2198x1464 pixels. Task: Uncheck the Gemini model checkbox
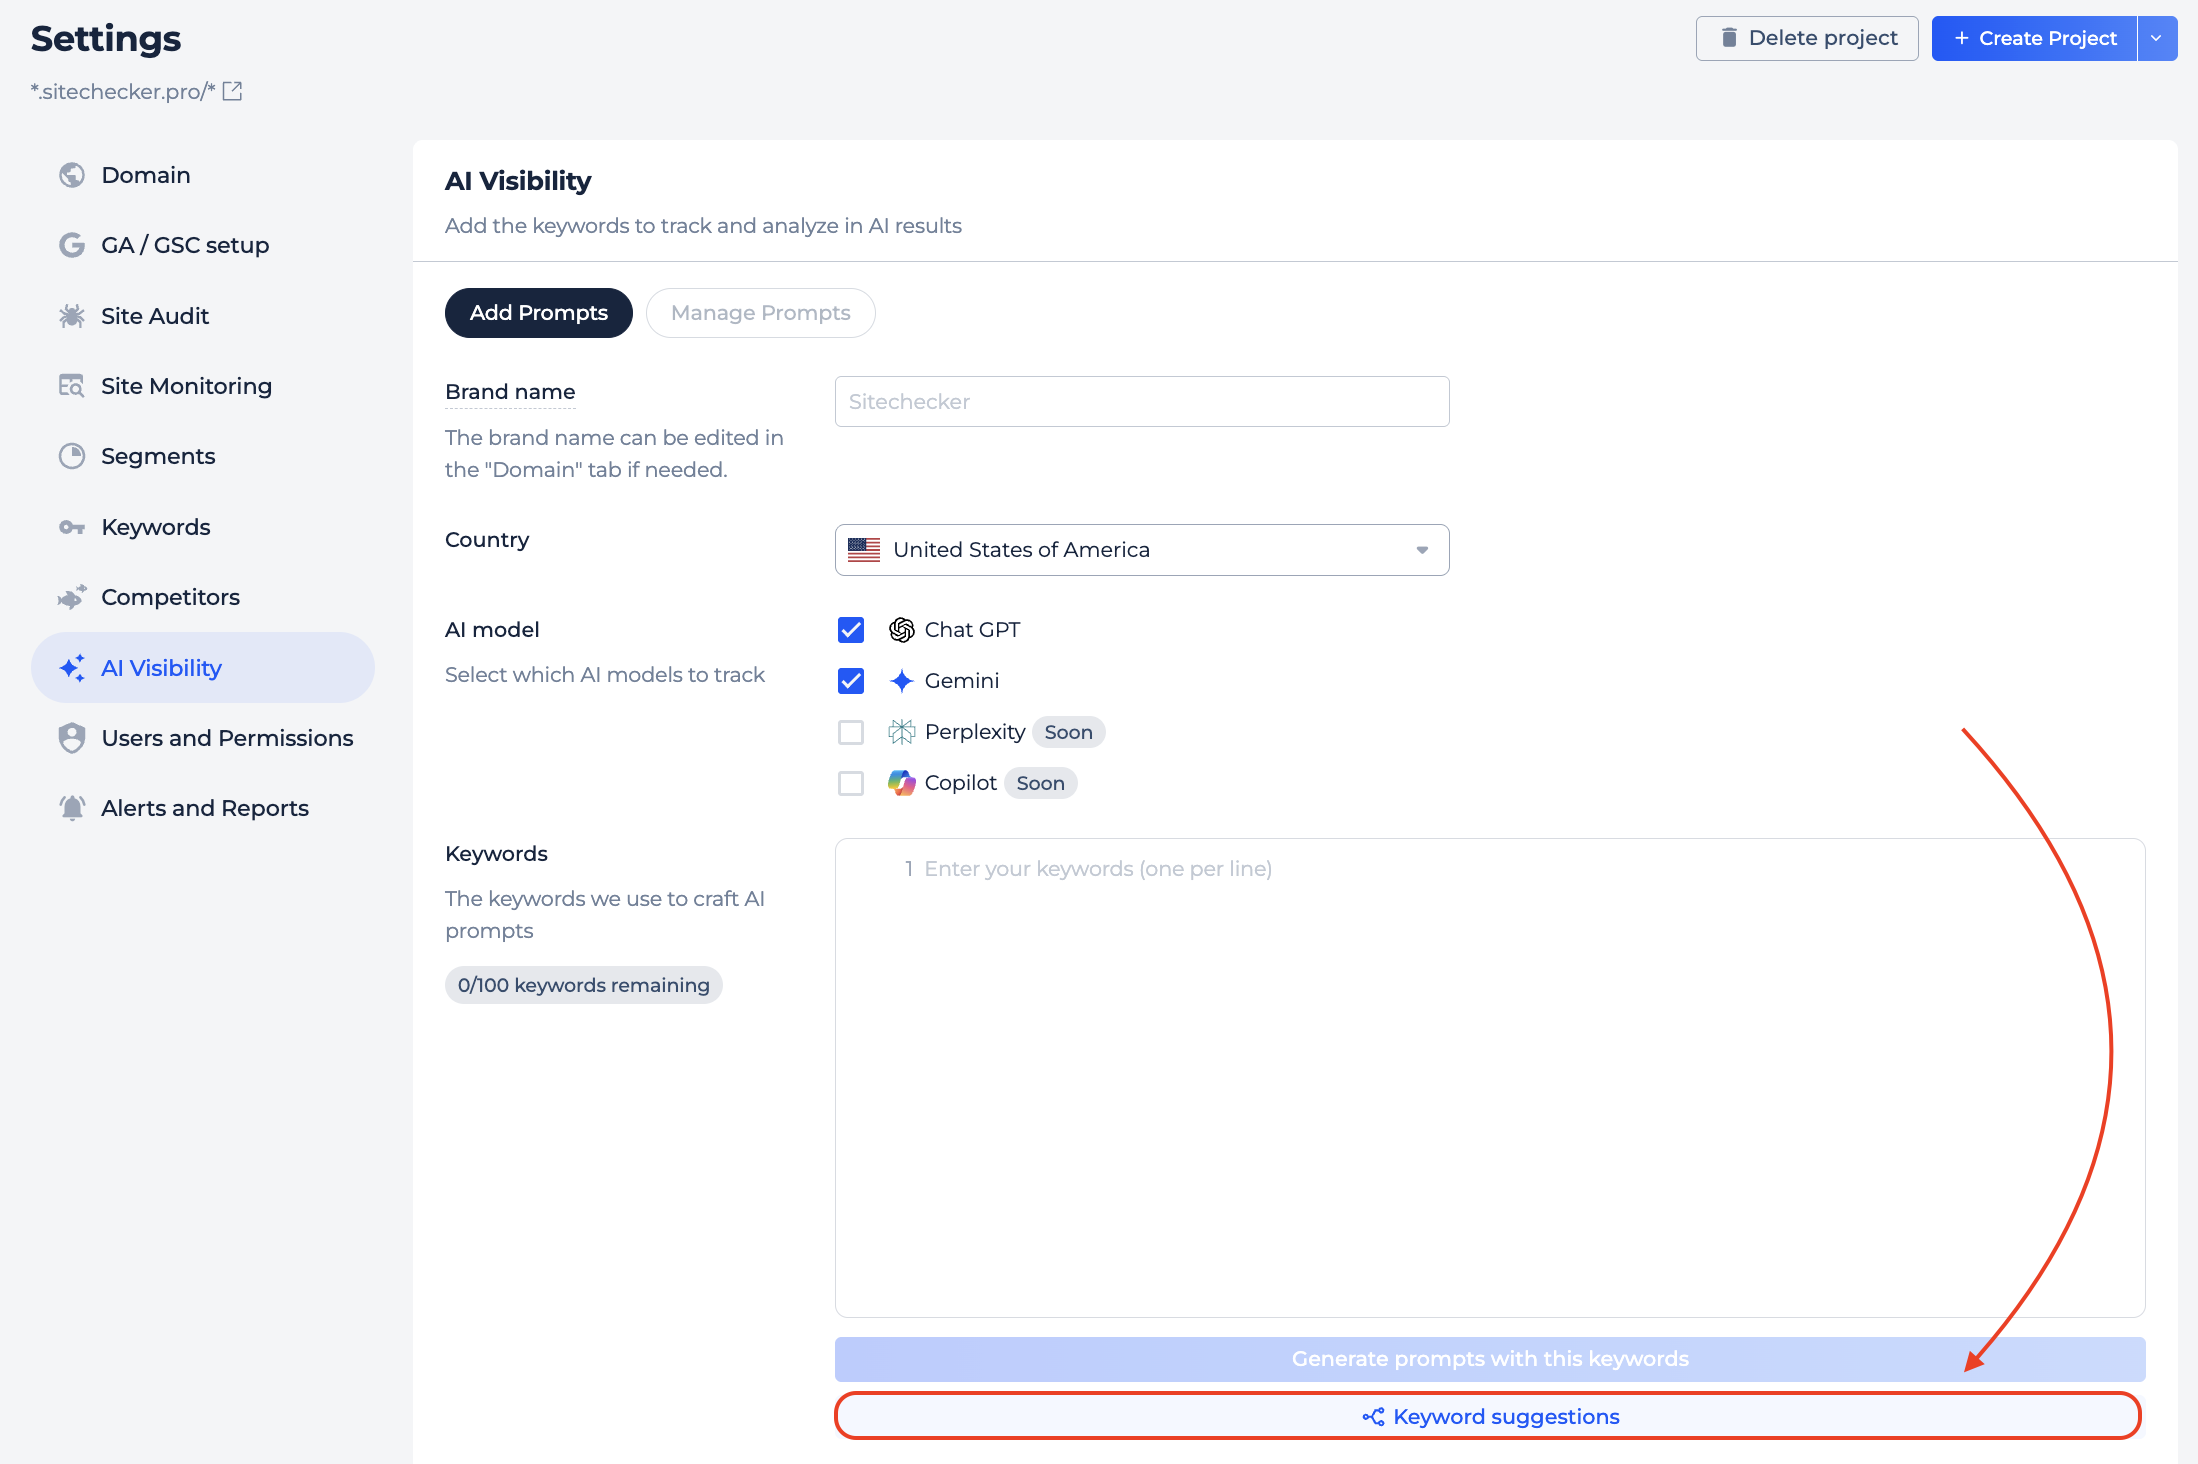[851, 681]
